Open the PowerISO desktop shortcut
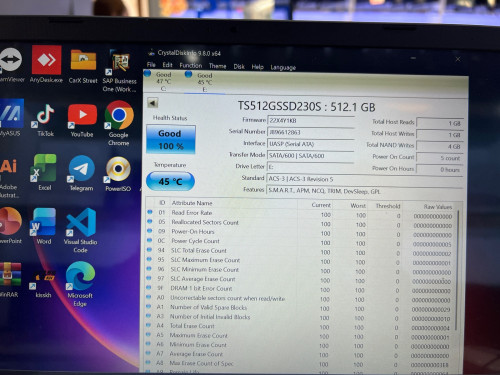 (x=118, y=174)
